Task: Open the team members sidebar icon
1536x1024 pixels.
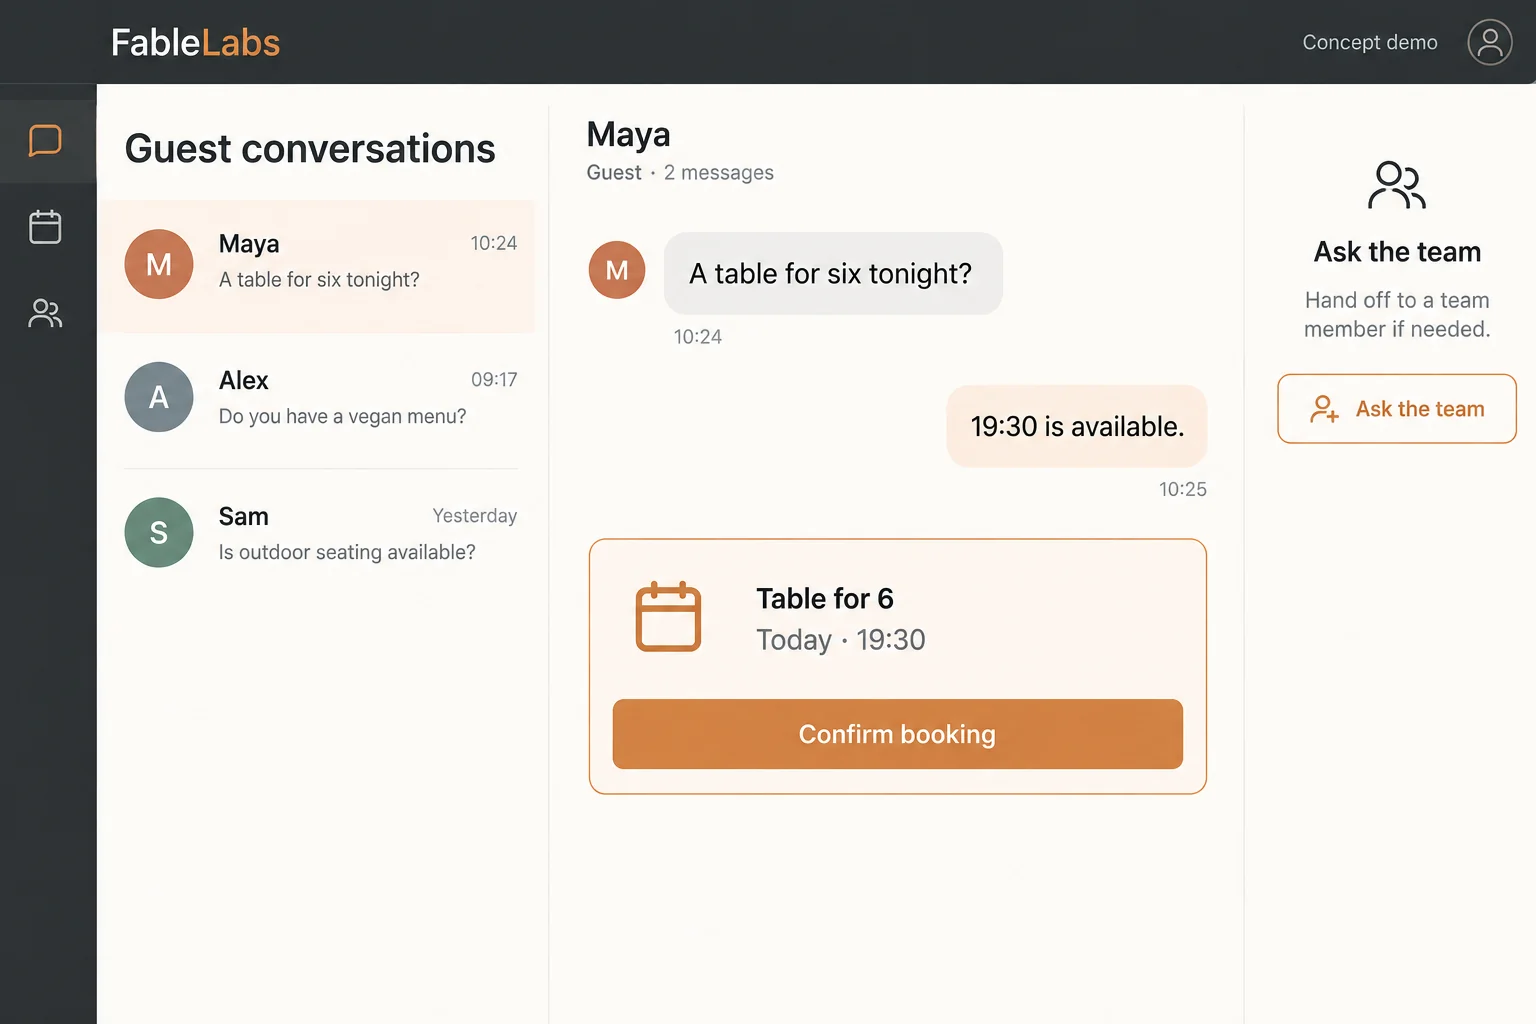Action: pyautogui.click(x=45, y=313)
